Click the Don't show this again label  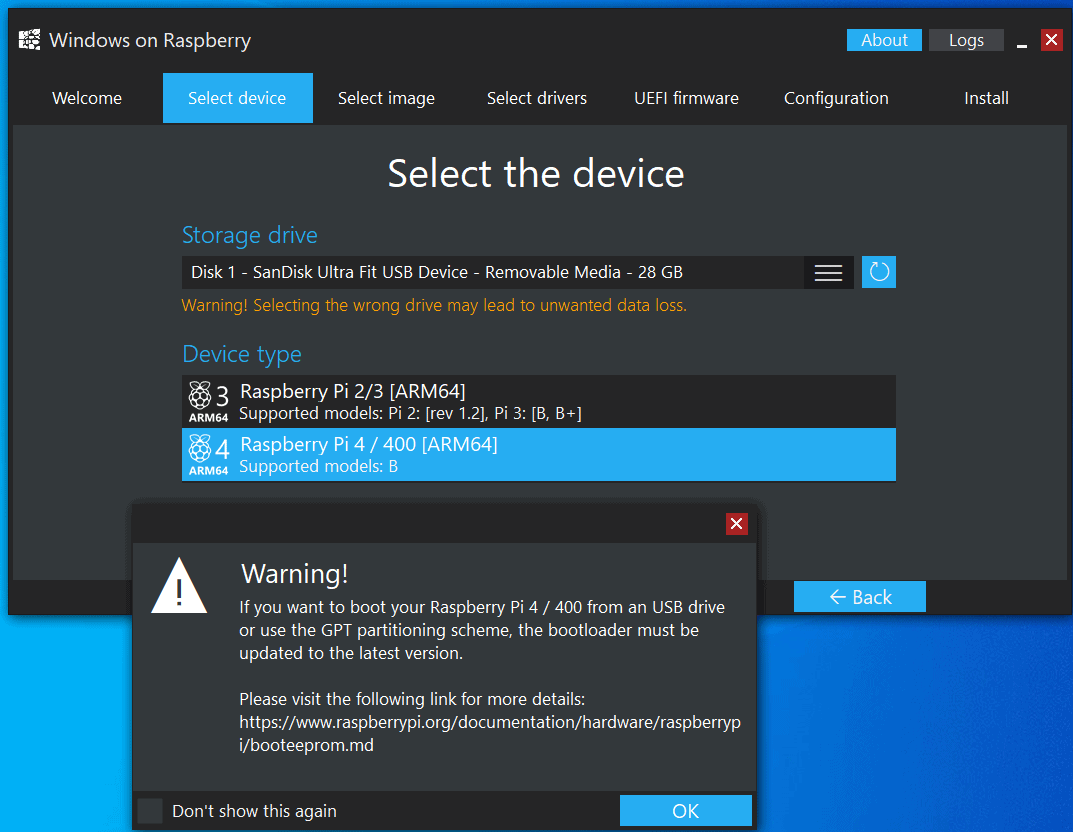point(254,811)
